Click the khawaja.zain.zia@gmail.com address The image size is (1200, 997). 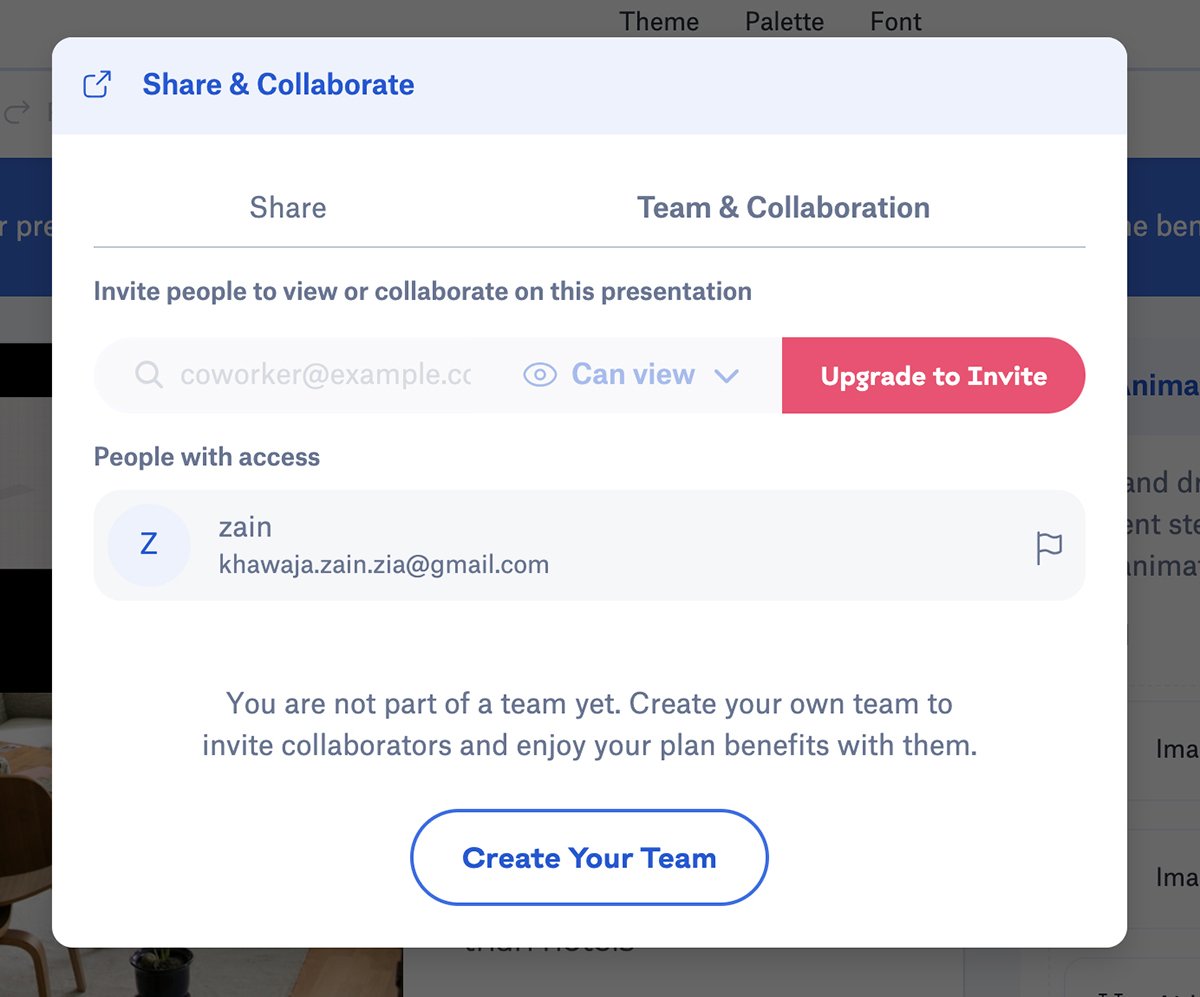click(384, 565)
